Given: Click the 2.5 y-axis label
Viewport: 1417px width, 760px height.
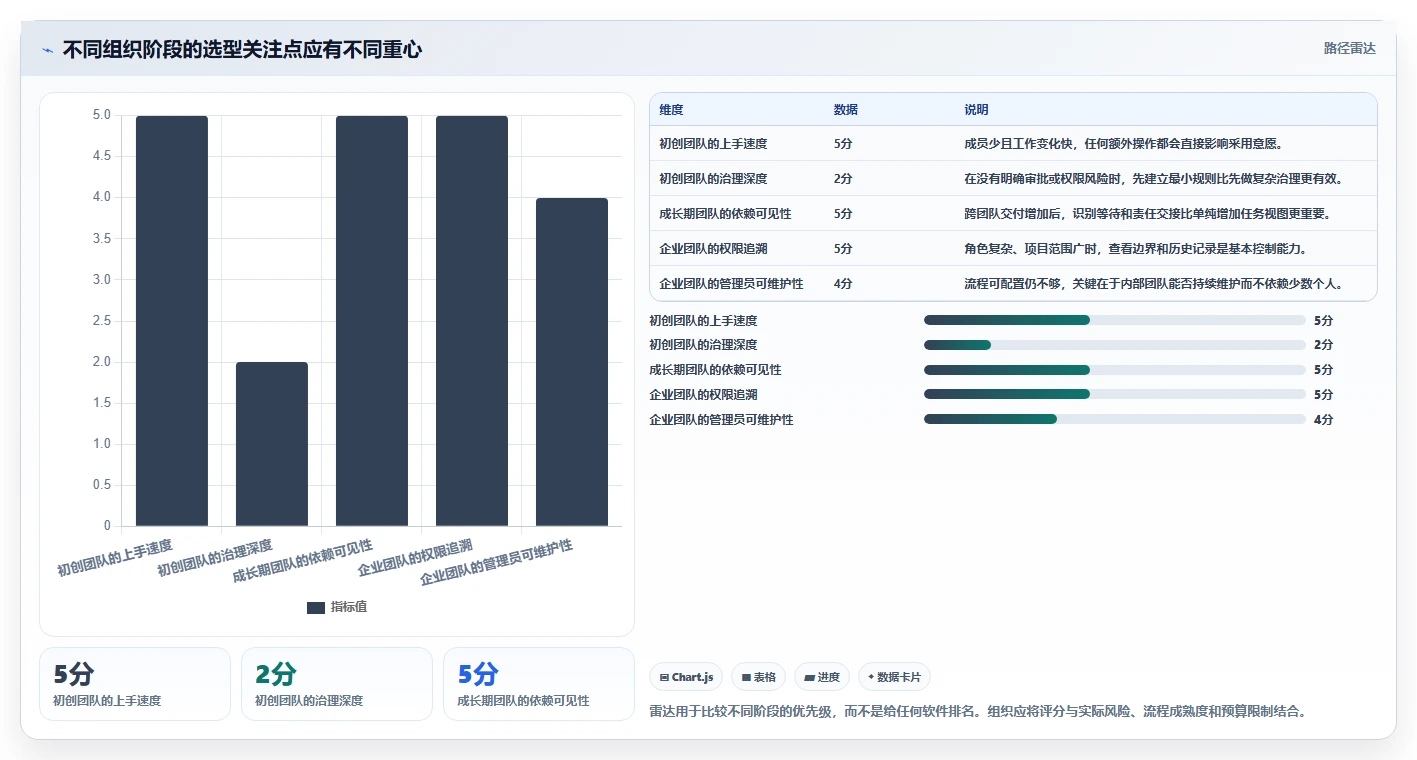Looking at the screenshot, I should pyautogui.click(x=101, y=321).
